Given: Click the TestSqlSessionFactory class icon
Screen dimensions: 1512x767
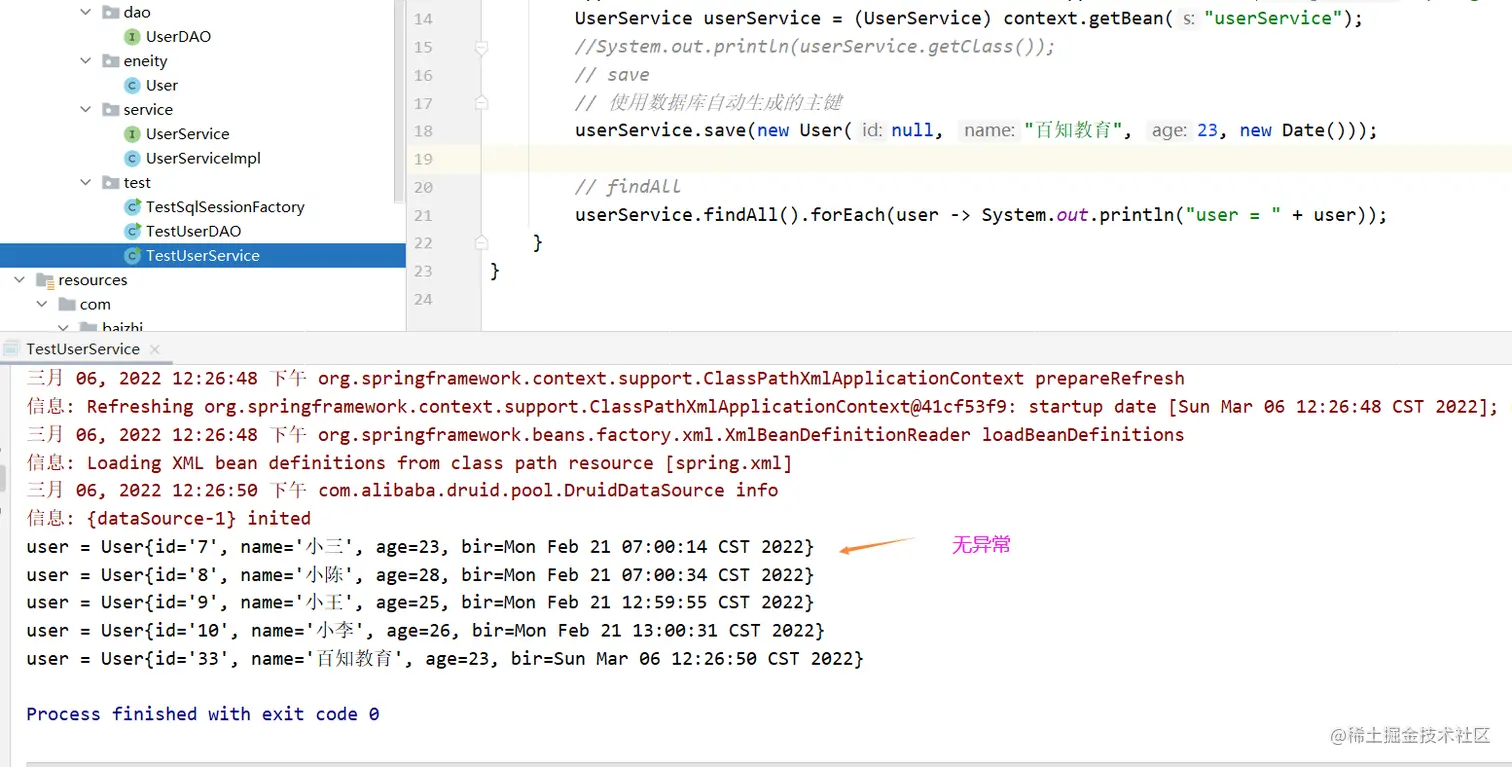Looking at the screenshot, I should coord(132,207).
